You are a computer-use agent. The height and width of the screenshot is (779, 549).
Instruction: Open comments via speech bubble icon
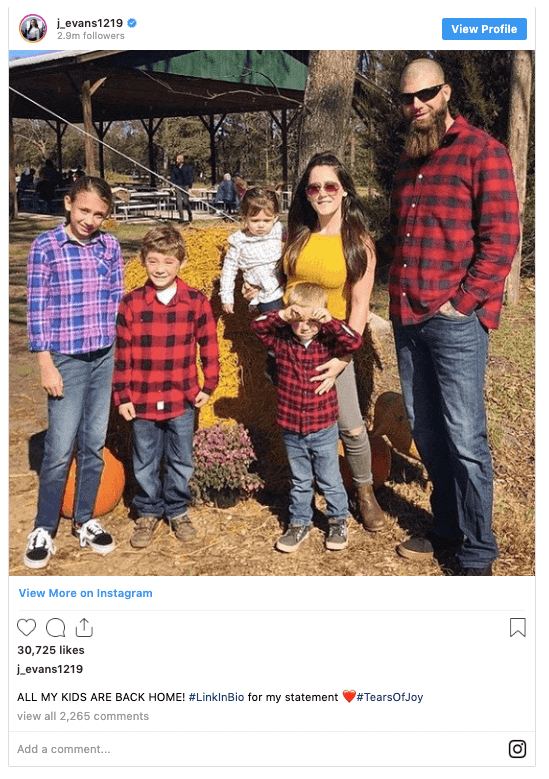point(56,627)
